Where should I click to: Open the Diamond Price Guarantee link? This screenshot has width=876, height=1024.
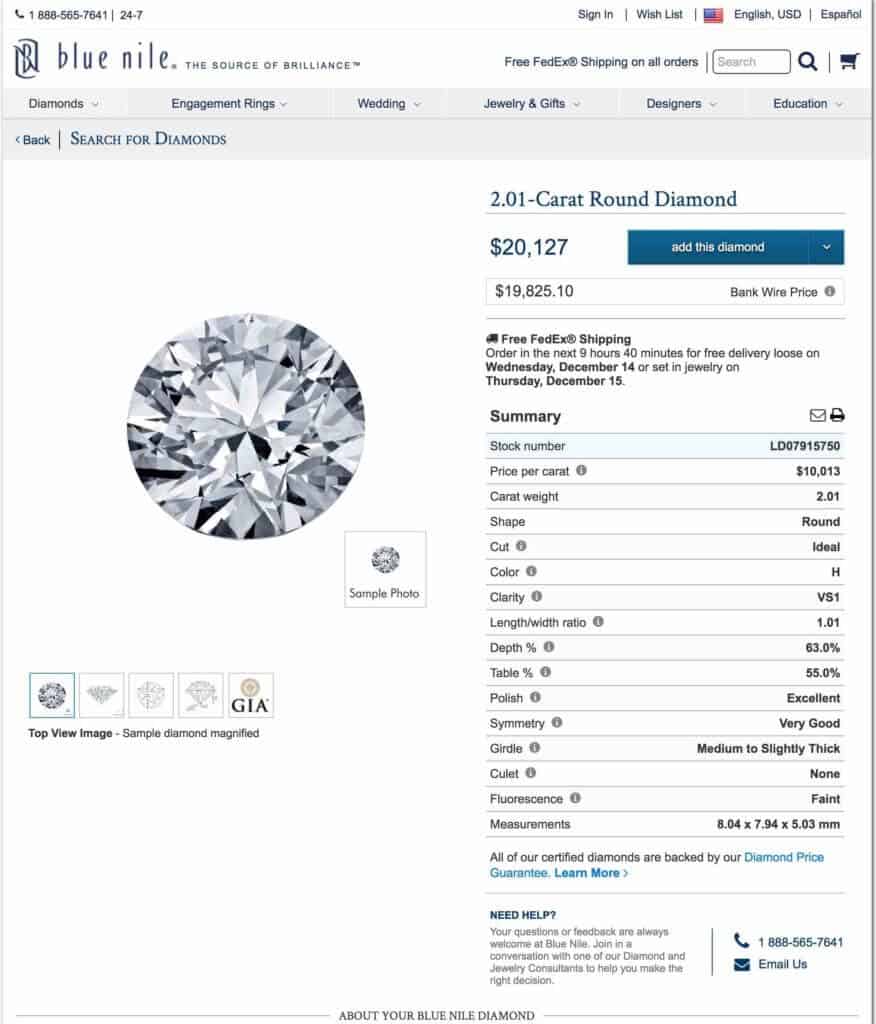tap(657, 865)
